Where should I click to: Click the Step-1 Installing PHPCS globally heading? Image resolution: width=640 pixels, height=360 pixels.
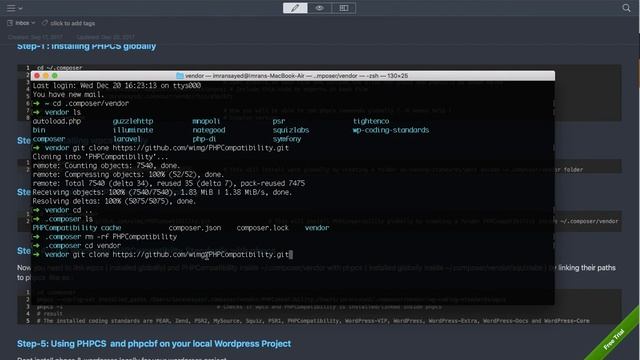pos(87,46)
